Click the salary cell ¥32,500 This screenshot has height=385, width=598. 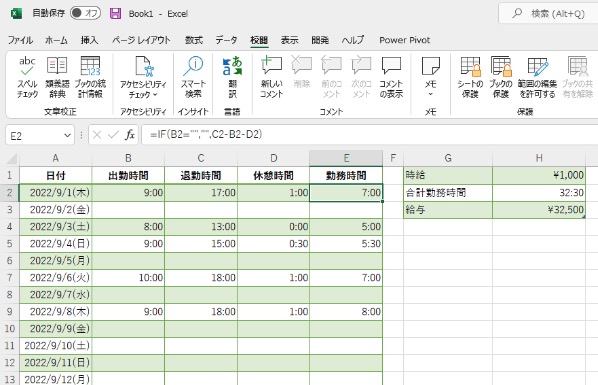tap(539, 209)
